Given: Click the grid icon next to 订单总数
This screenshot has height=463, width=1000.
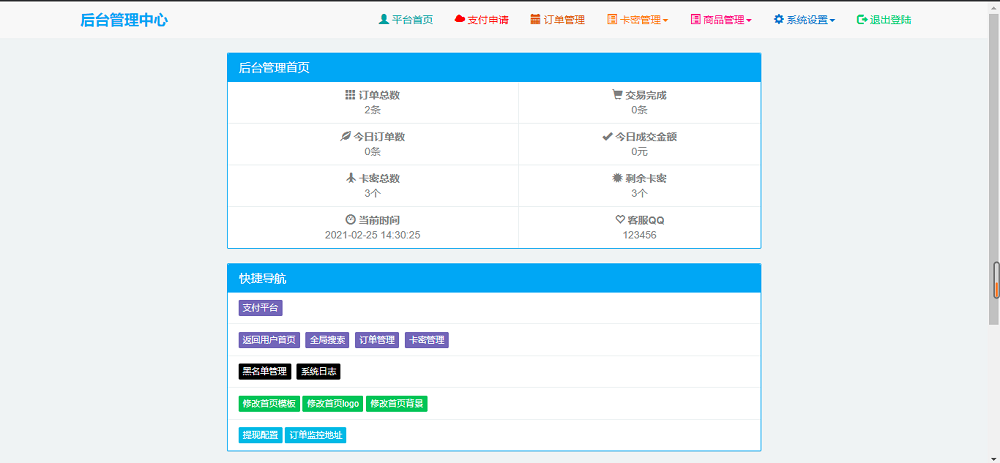Looking at the screenshot, I should tap(350, 95).
